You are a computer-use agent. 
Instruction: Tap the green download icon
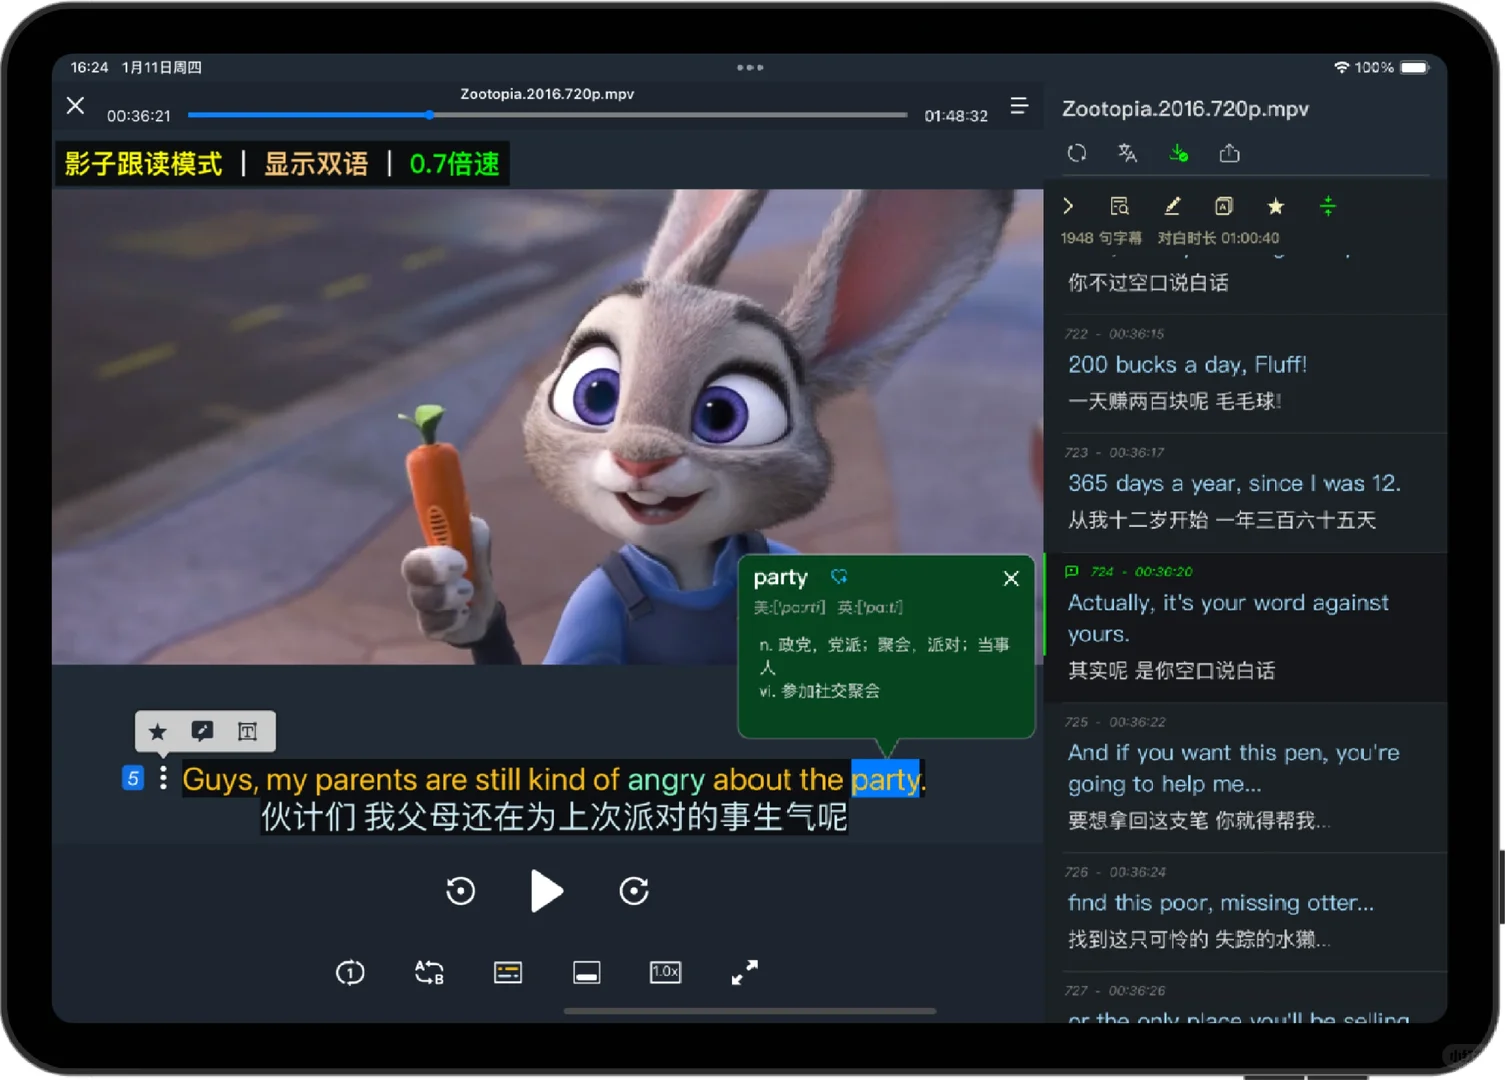[x=1179, y=153]
